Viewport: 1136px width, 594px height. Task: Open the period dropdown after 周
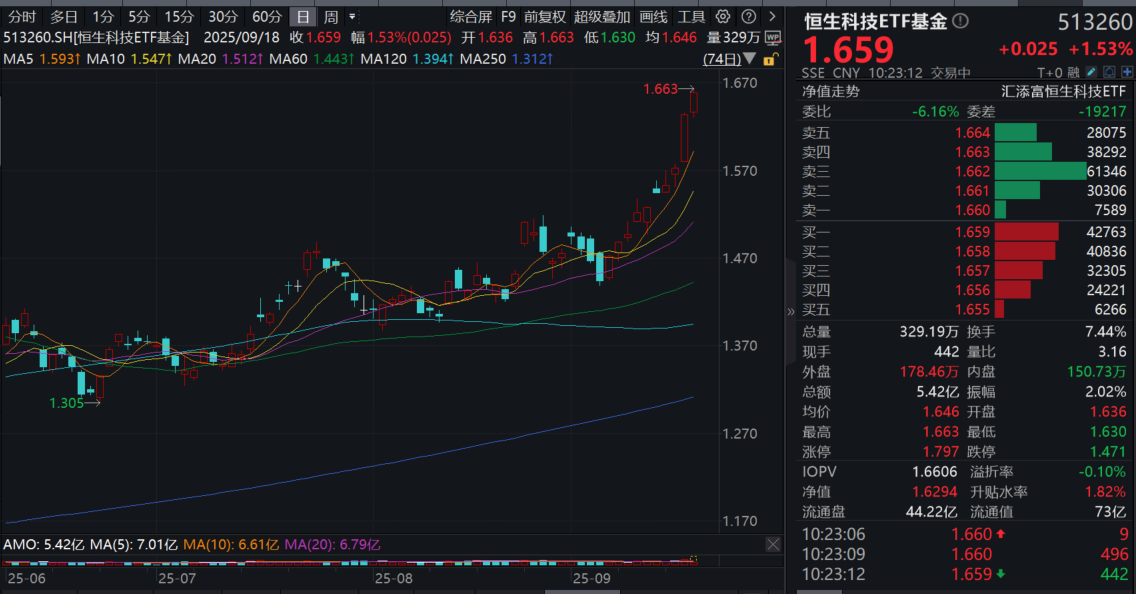[x=352, y=16]
